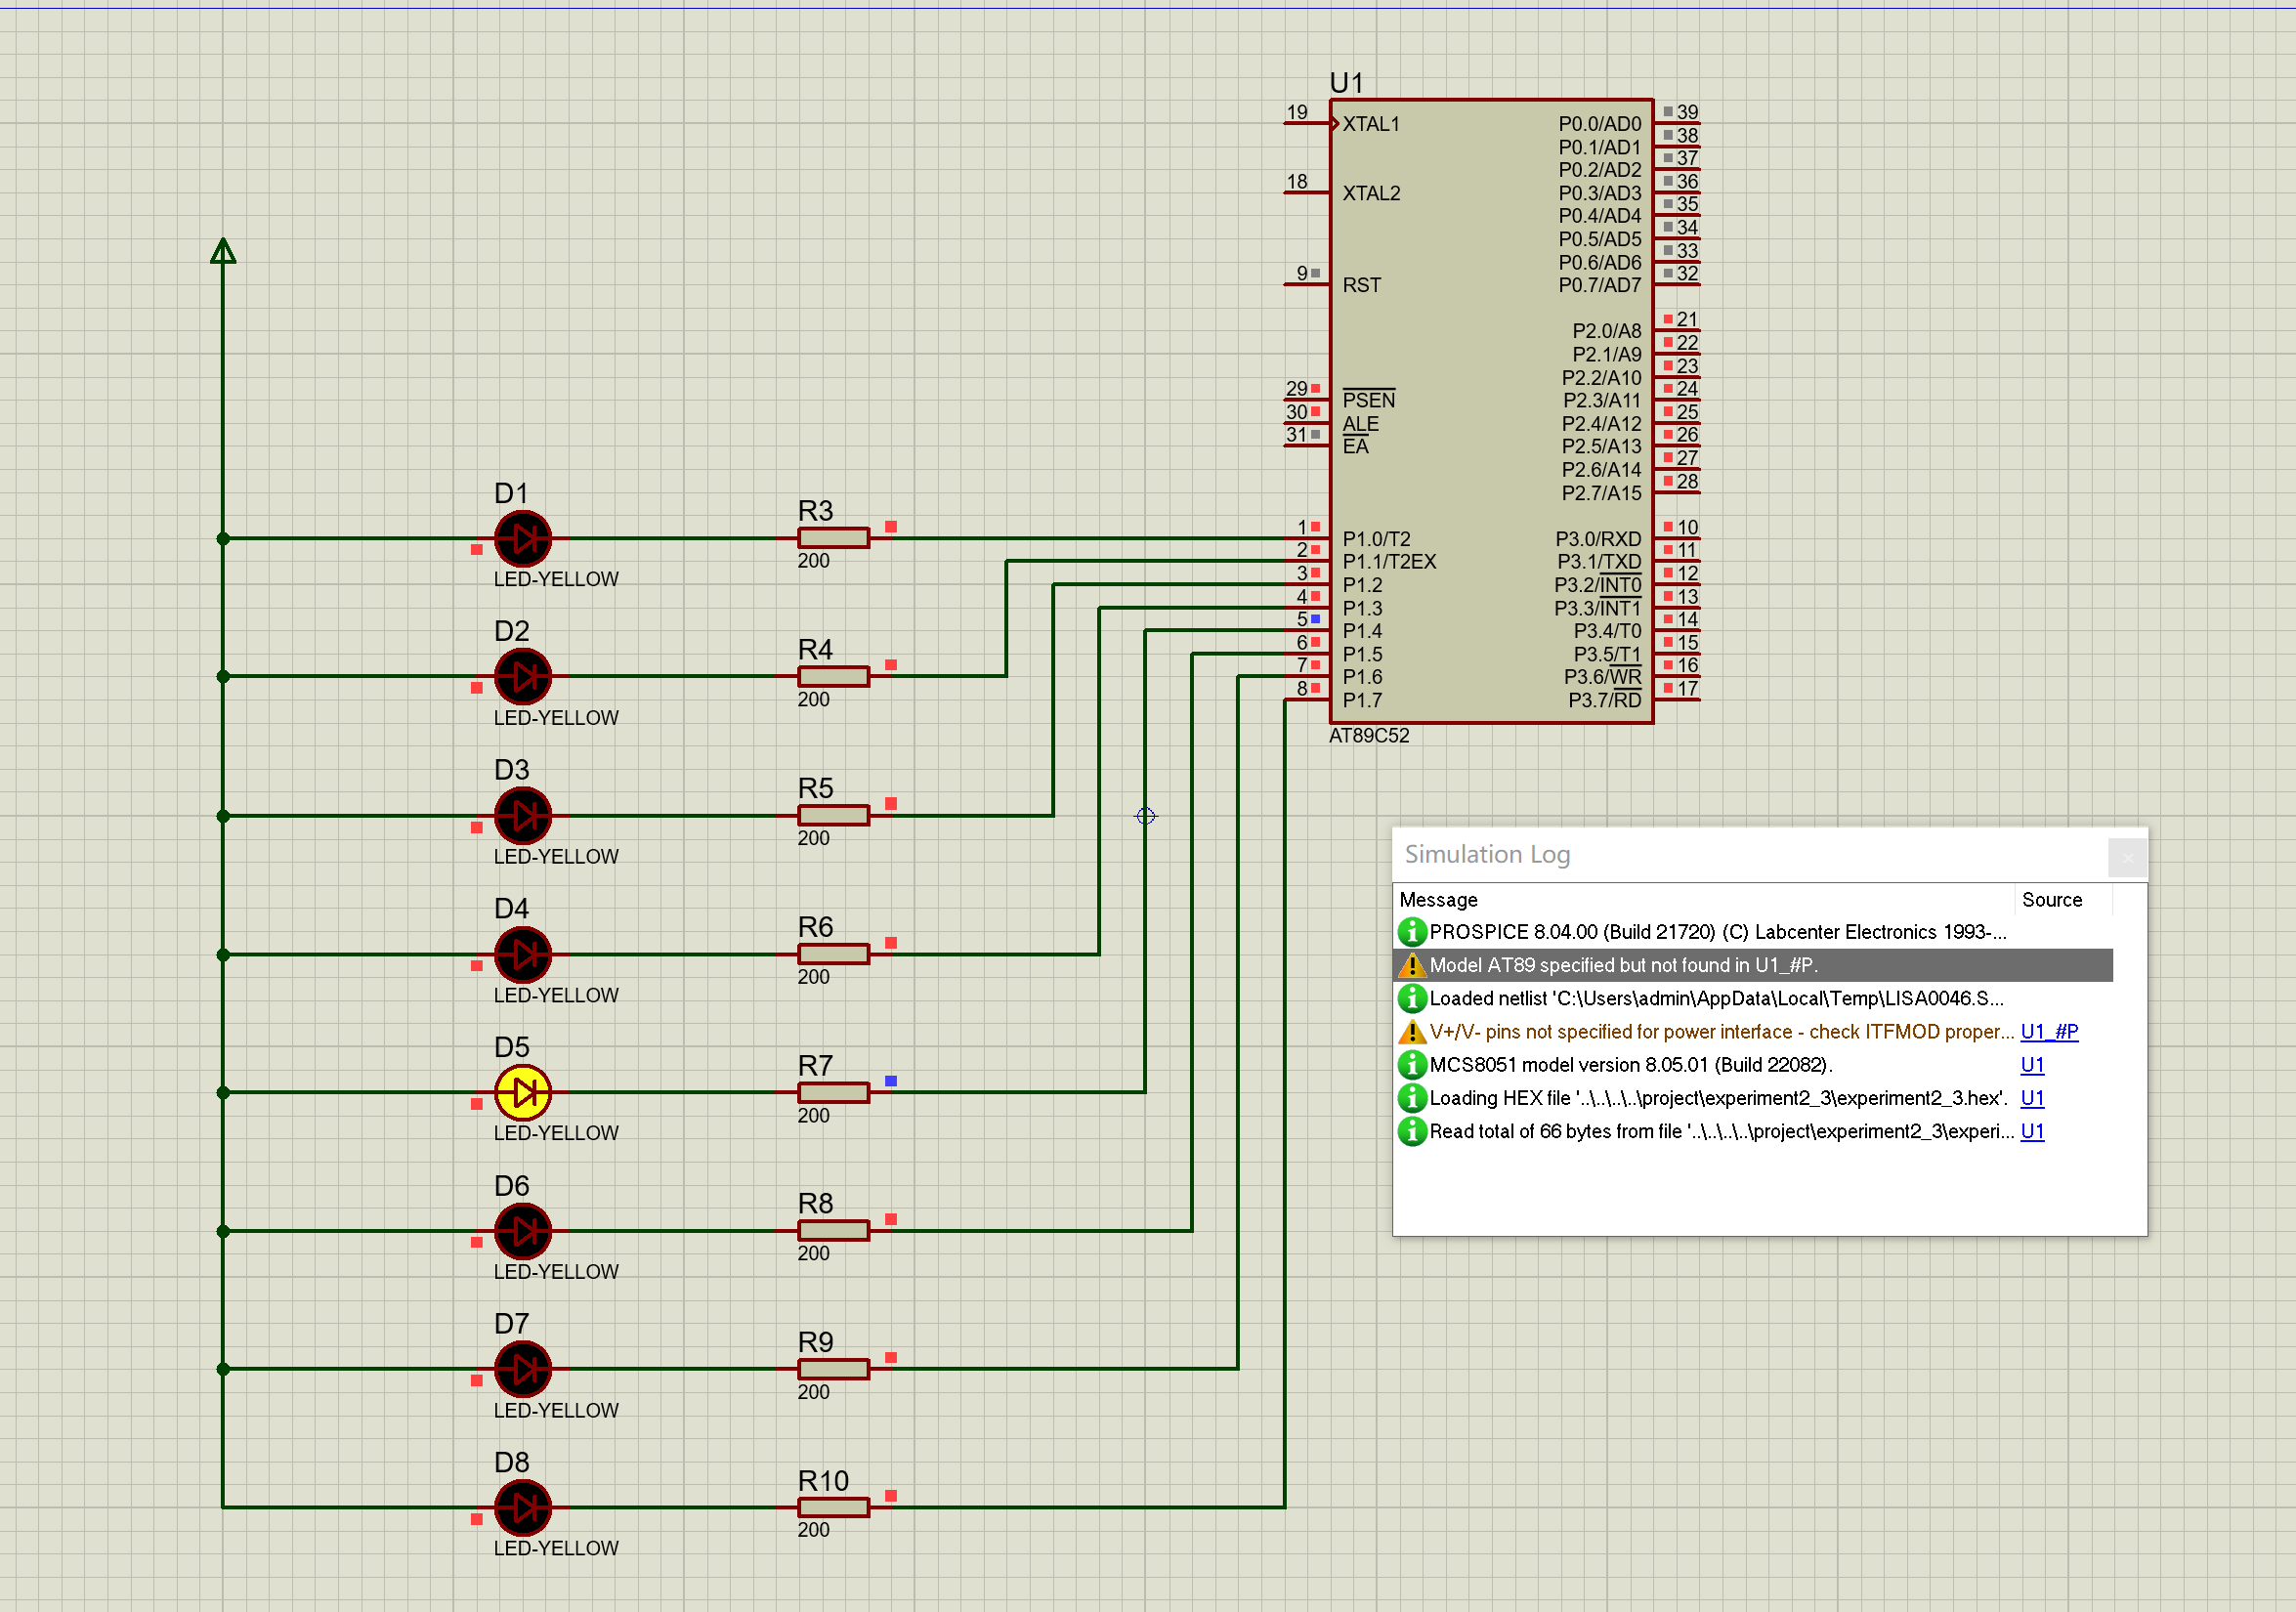Select the D6 LED symbol
Screen dimensions: 2296x1612
coord(523,1231)
